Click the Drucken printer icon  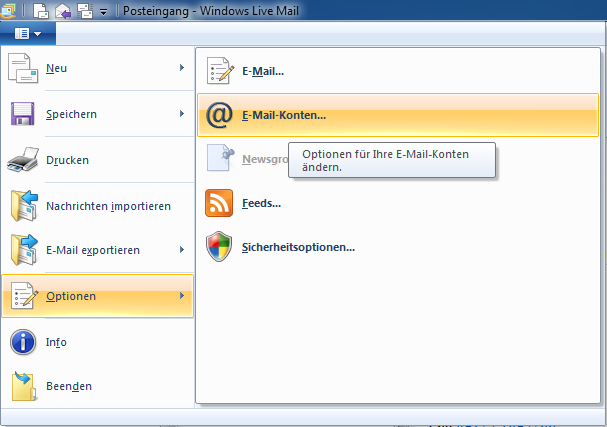tap(23, 159)
